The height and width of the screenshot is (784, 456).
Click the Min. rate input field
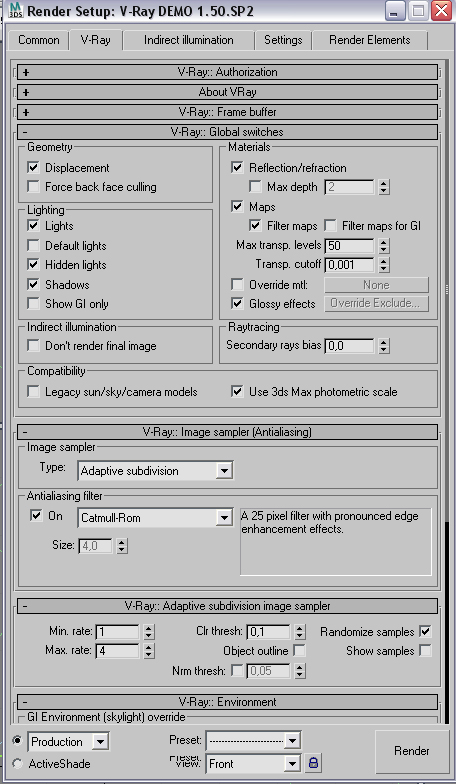(x=117, y=632)
